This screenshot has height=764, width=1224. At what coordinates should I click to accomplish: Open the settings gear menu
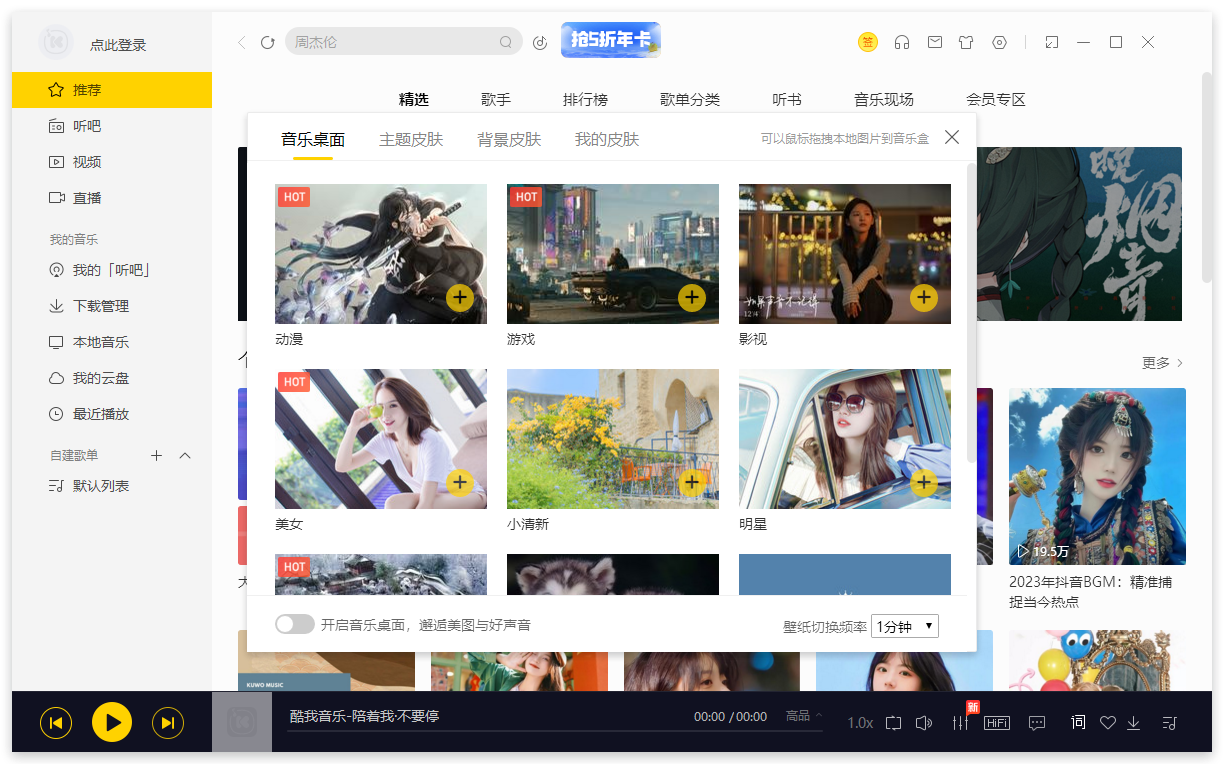[998, 42]
